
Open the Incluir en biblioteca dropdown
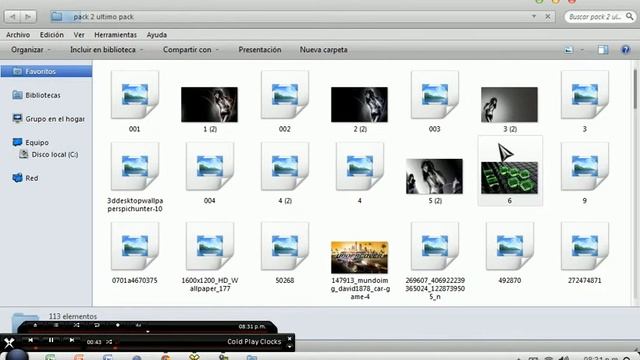[107, 50]
